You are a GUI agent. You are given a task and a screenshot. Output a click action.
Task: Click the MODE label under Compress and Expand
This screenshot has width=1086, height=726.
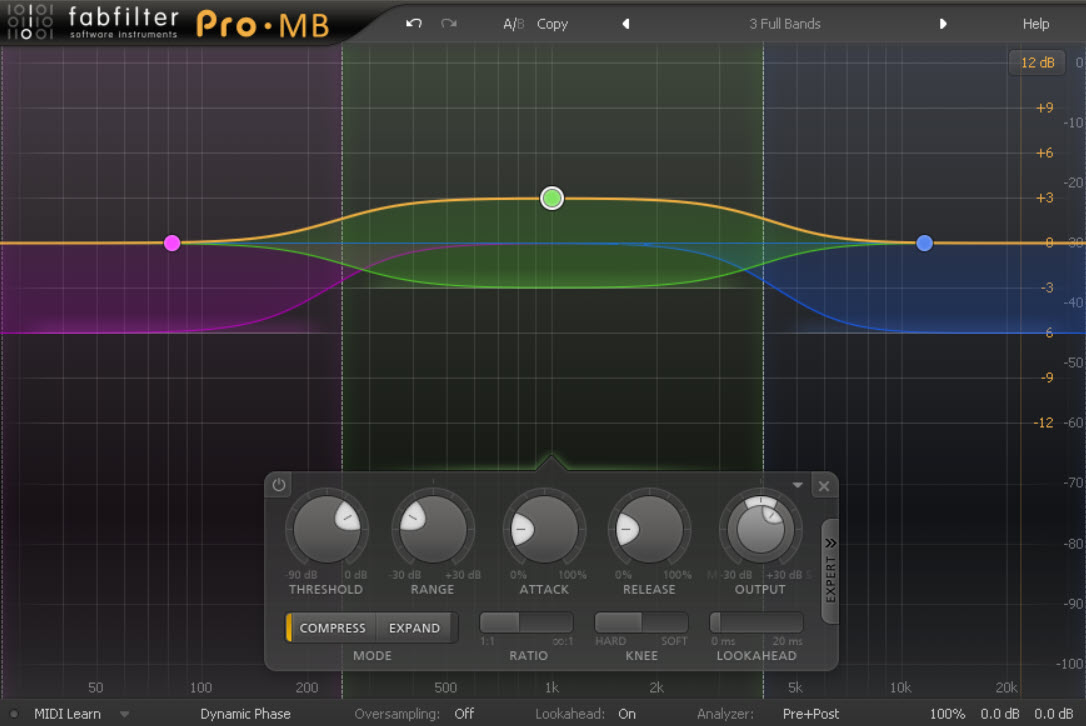click(372, 655)
